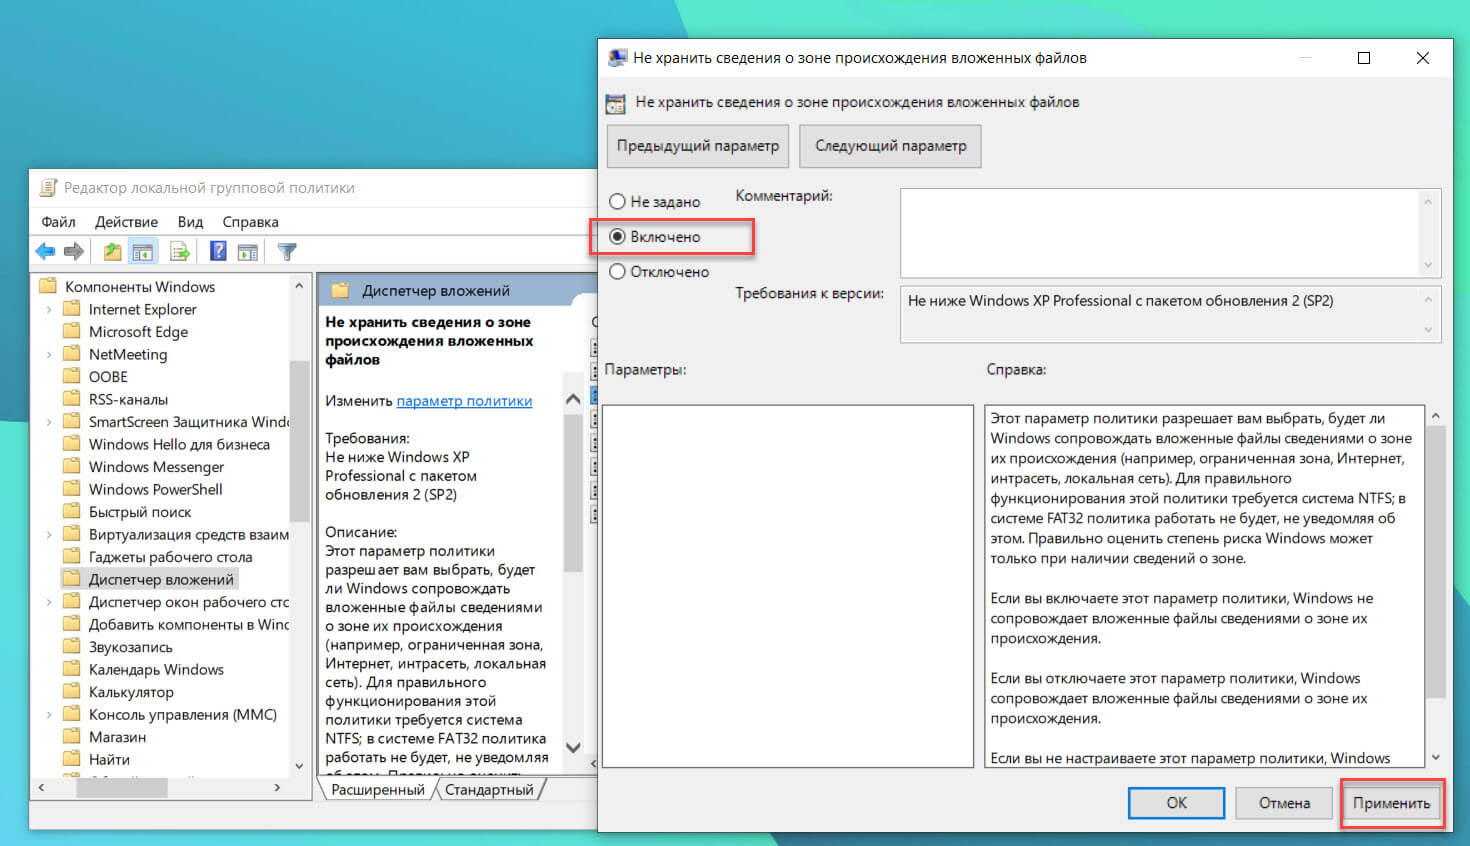Click the folder icon beside Калькулятор
The height and width of the screenshot is (846, 1470).
[x=71, y=691]
